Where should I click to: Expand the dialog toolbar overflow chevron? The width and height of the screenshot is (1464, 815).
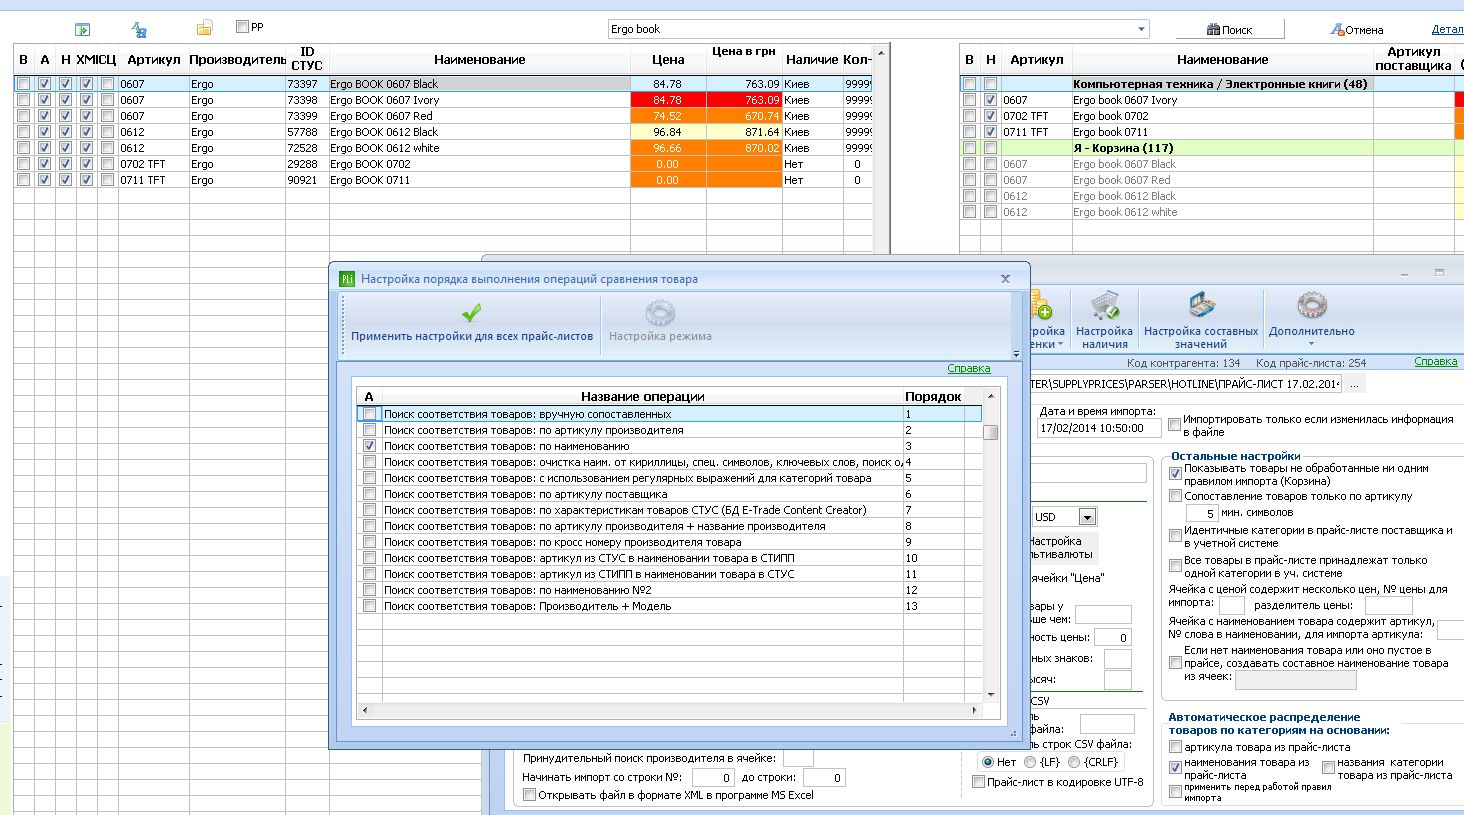1016,354
